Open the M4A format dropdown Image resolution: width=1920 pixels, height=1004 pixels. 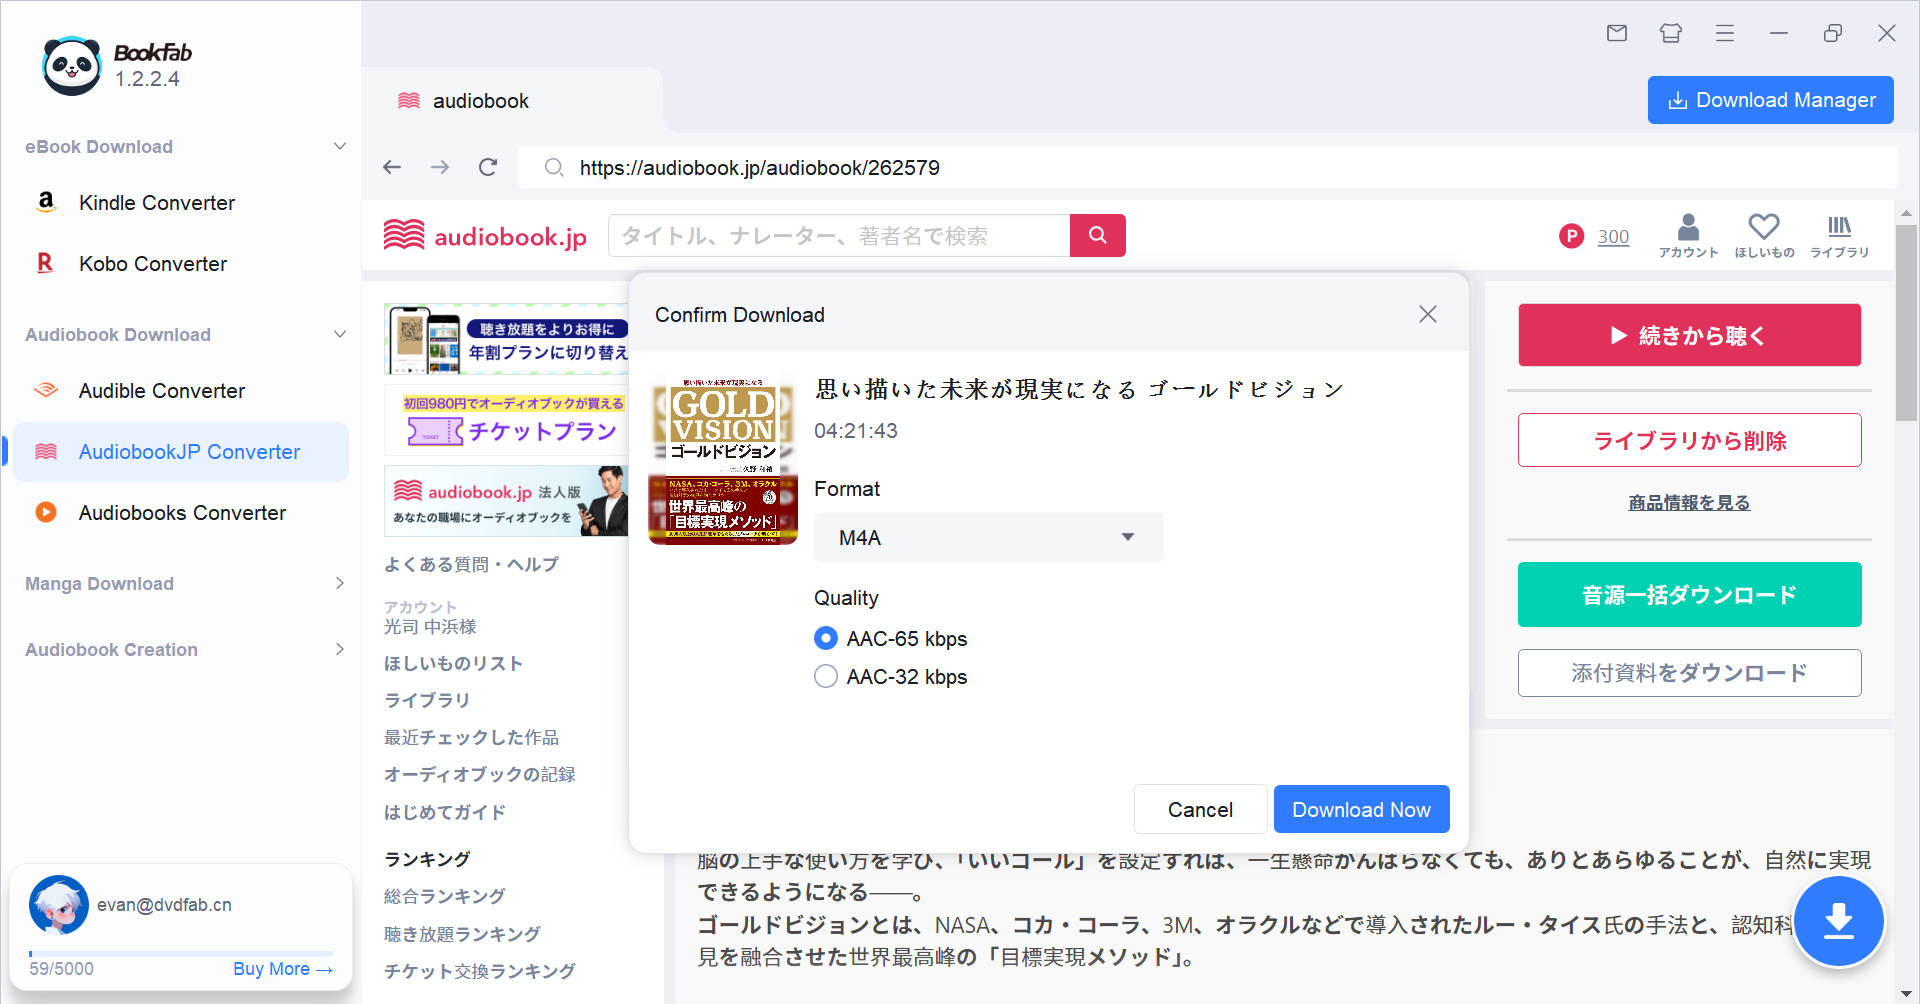[988, 538]
